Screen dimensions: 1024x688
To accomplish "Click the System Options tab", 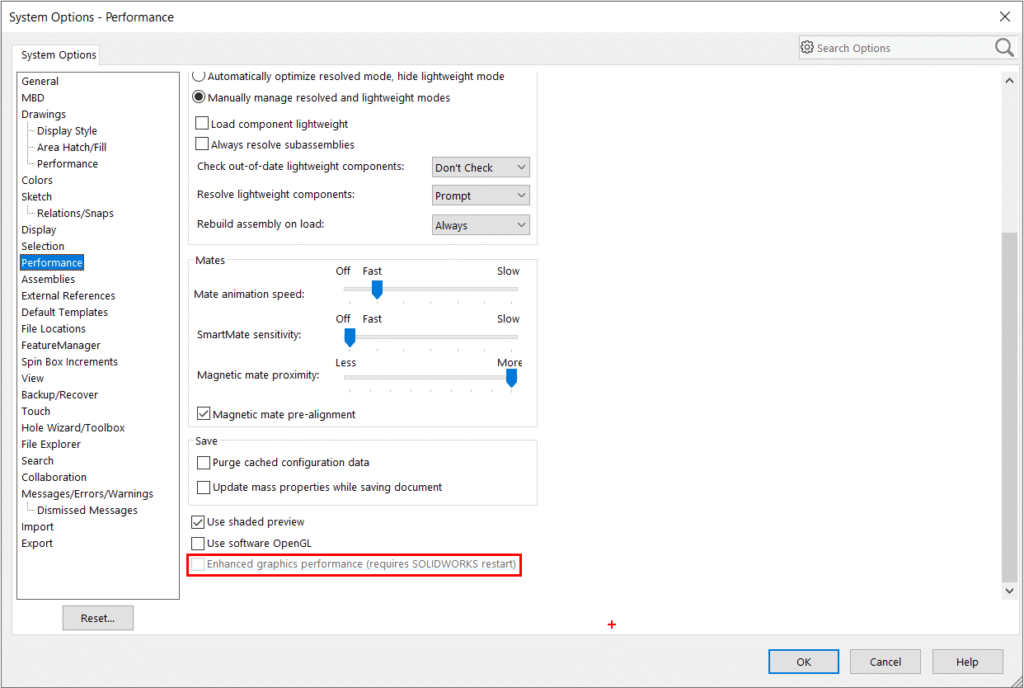I will pos(58,55).
